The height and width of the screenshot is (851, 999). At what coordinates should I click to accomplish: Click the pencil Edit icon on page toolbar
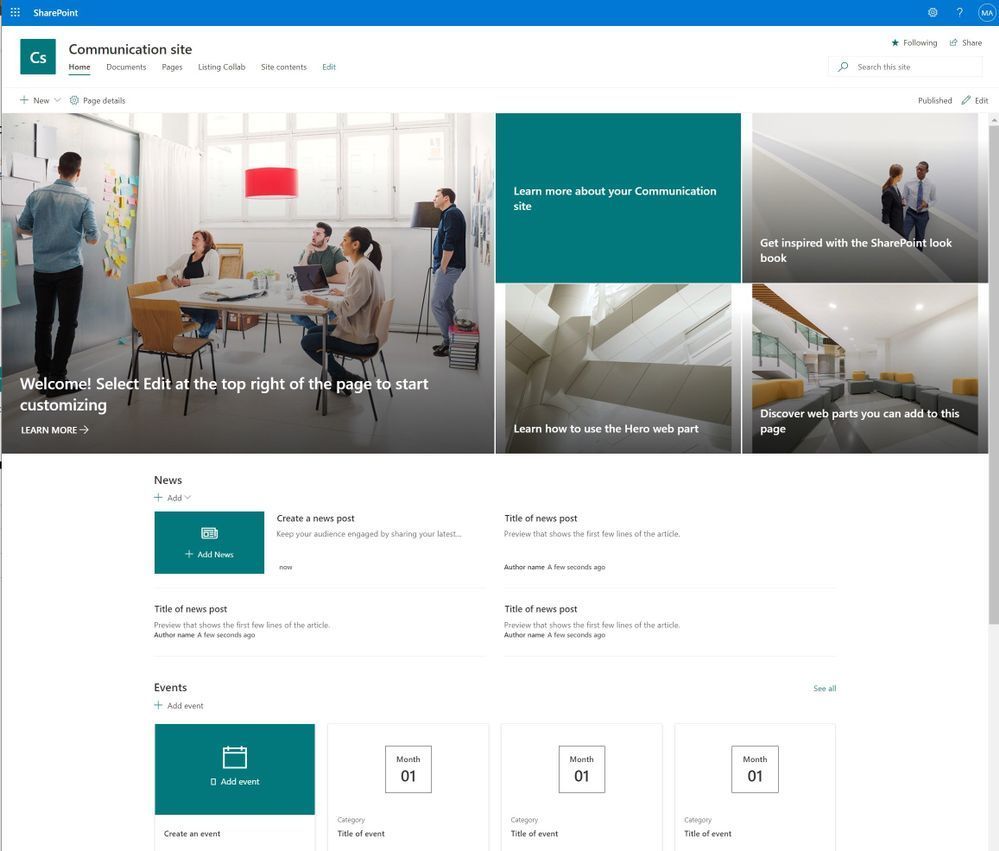pos(966,100)
